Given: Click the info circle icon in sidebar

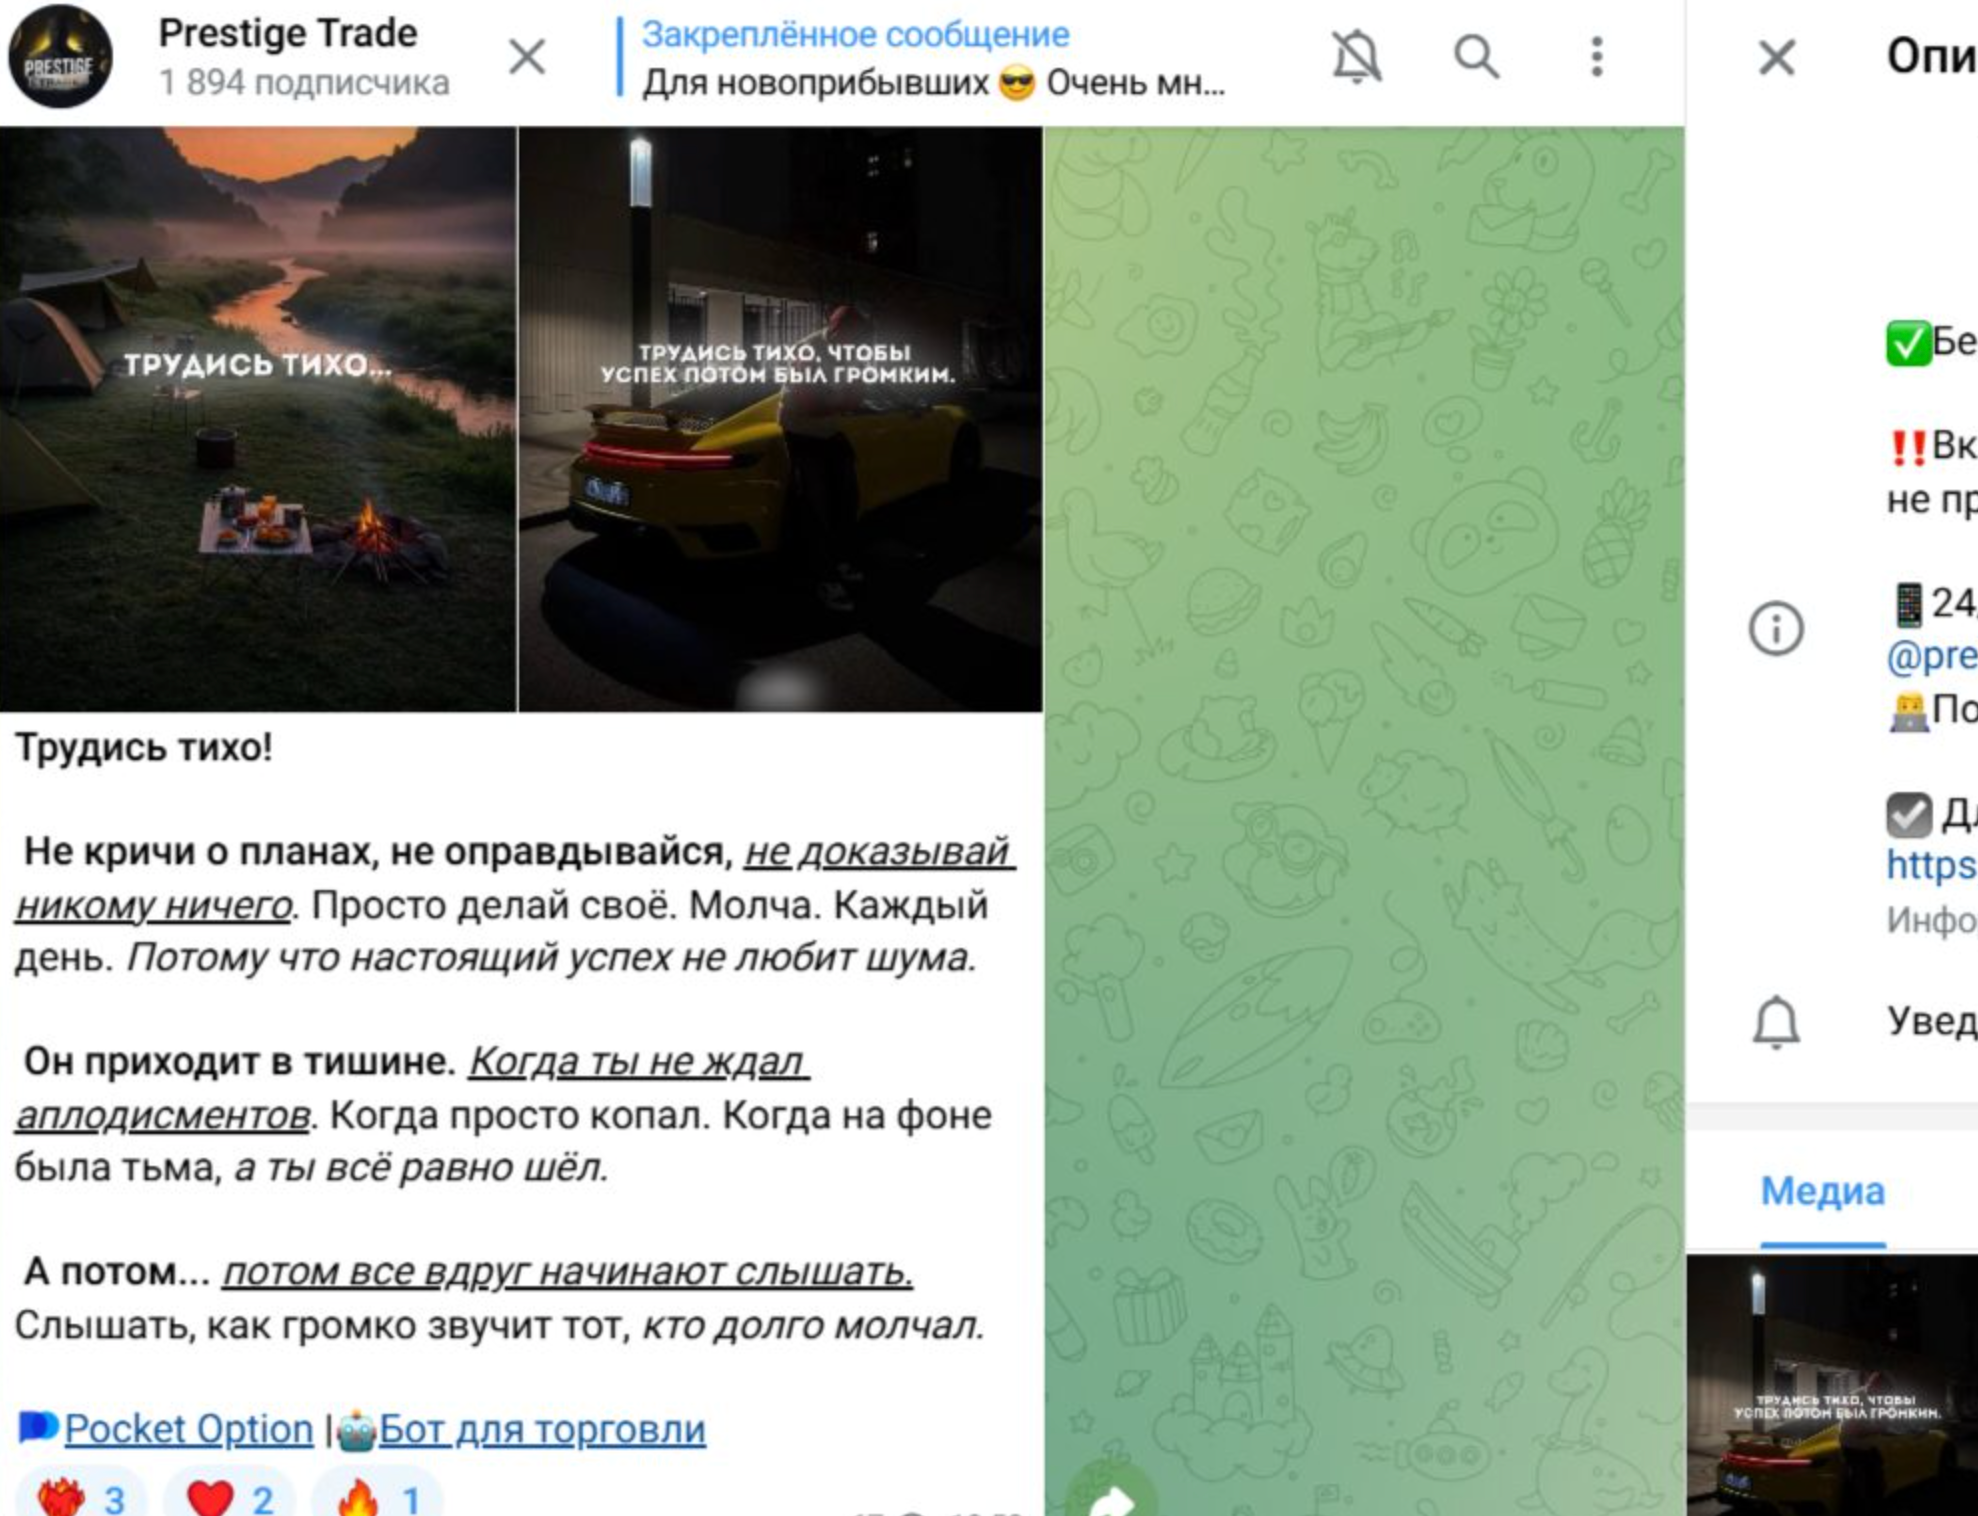Looking at the screenshot, I should click(x=1776, y=629).
